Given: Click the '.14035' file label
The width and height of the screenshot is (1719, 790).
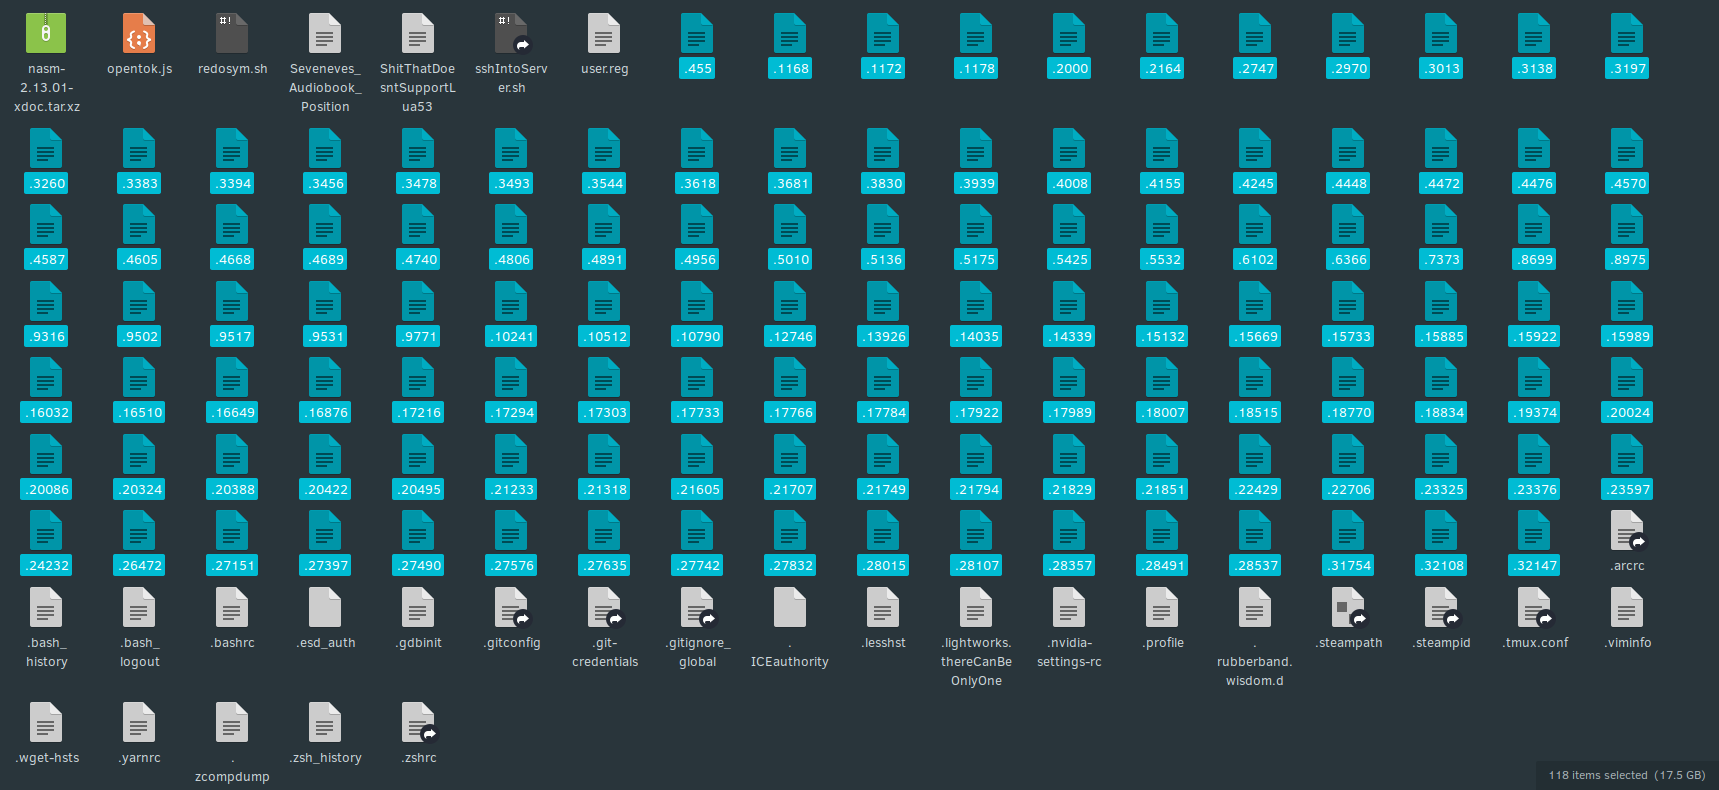Looking at the screenshot, I should [976, 337].
